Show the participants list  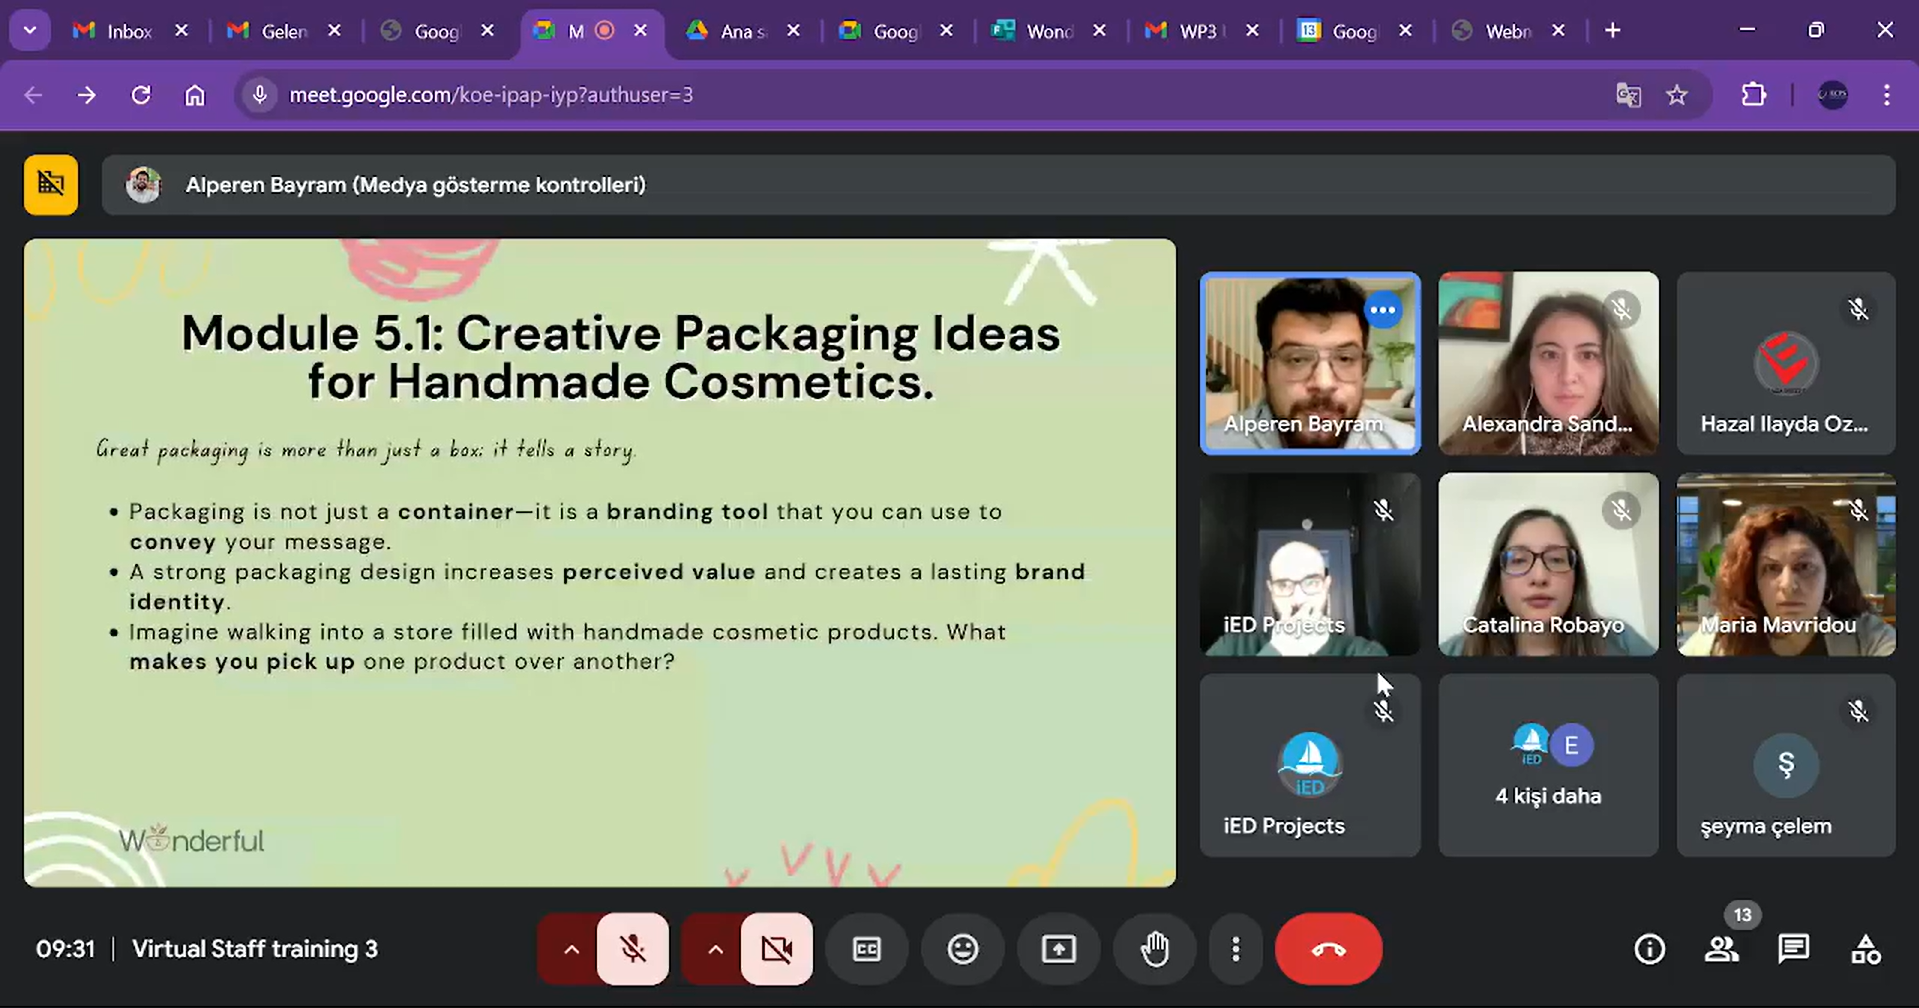point(1721,949)
